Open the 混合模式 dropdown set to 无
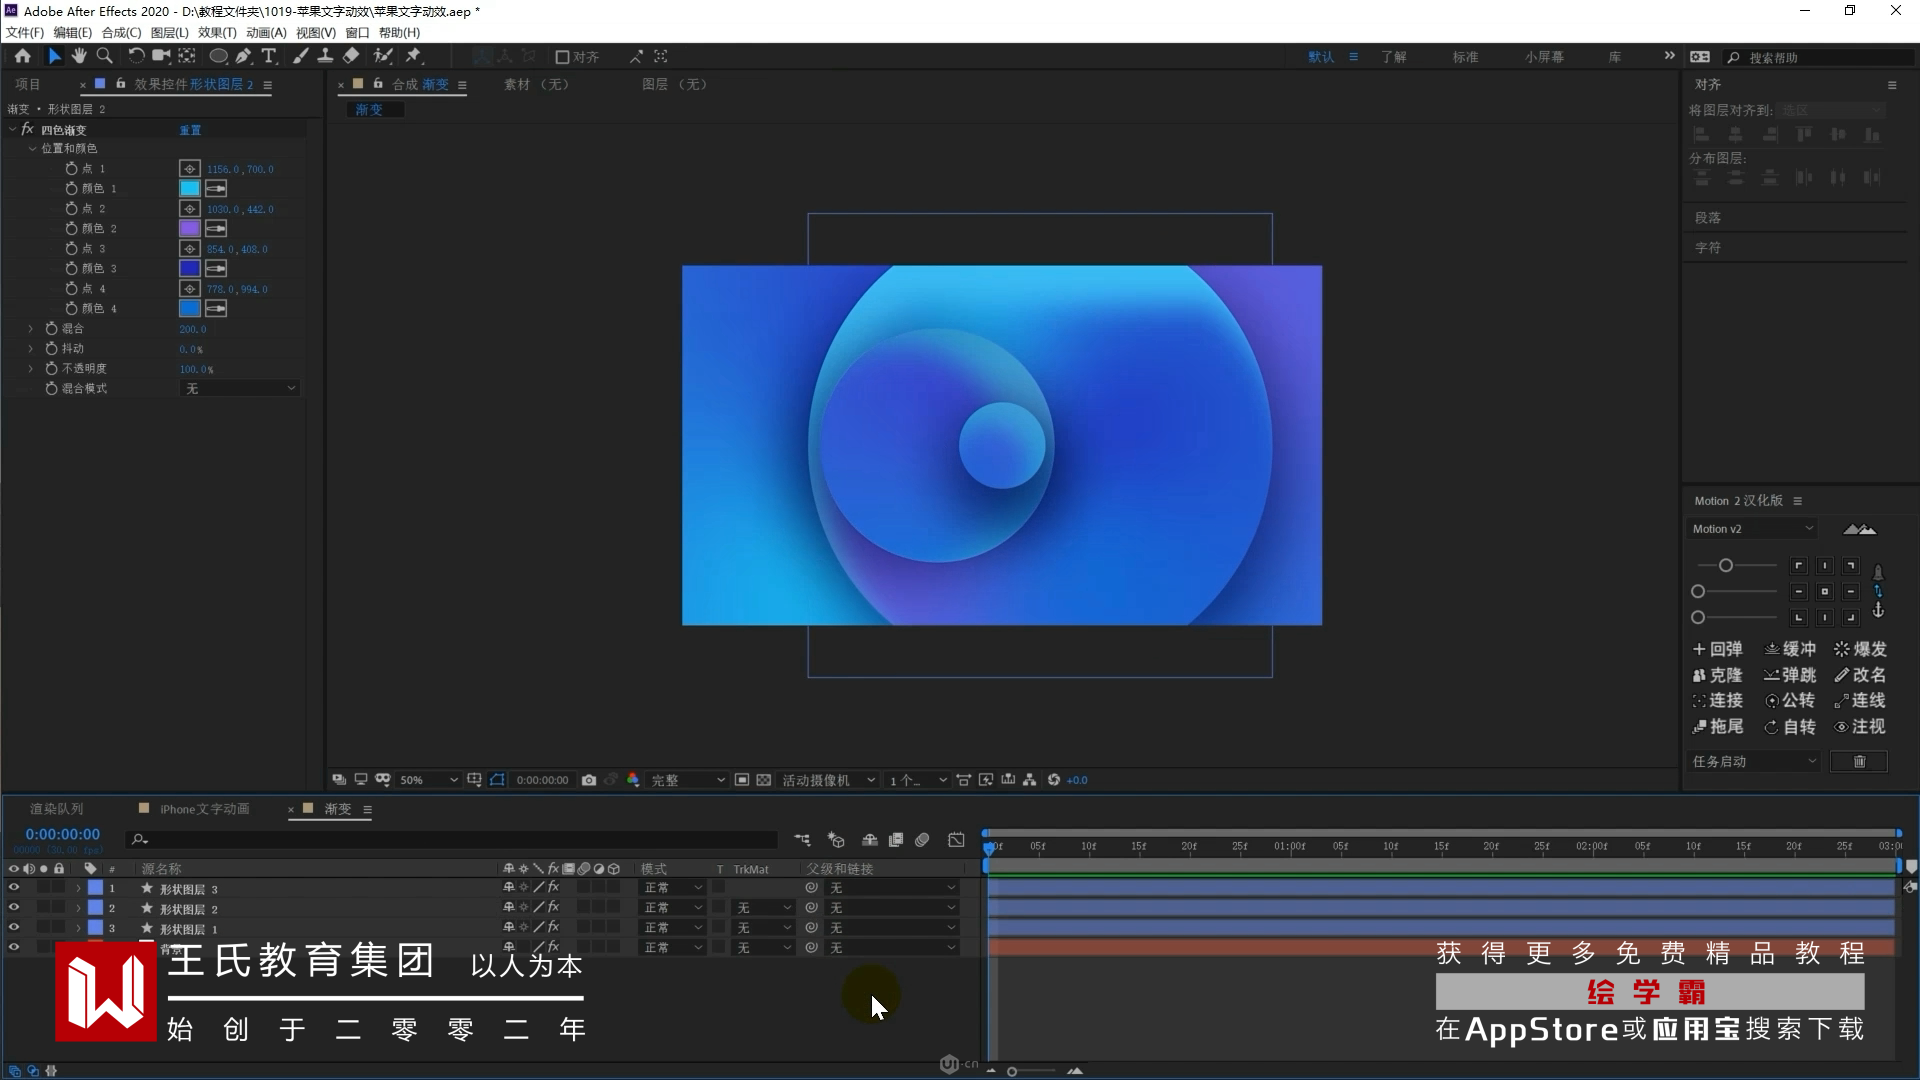 [240, 388]
